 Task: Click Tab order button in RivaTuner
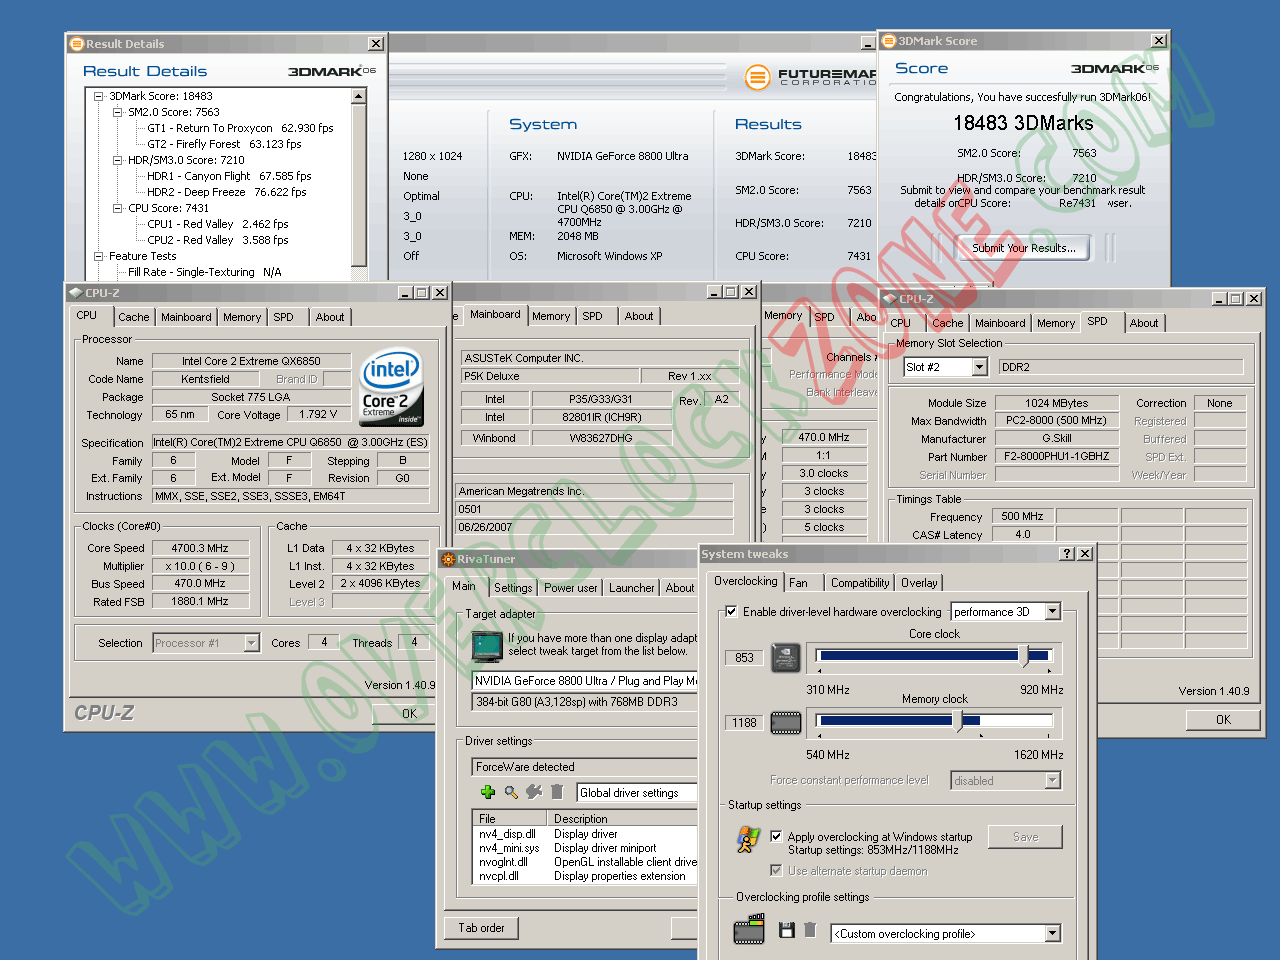pos(481,928)
